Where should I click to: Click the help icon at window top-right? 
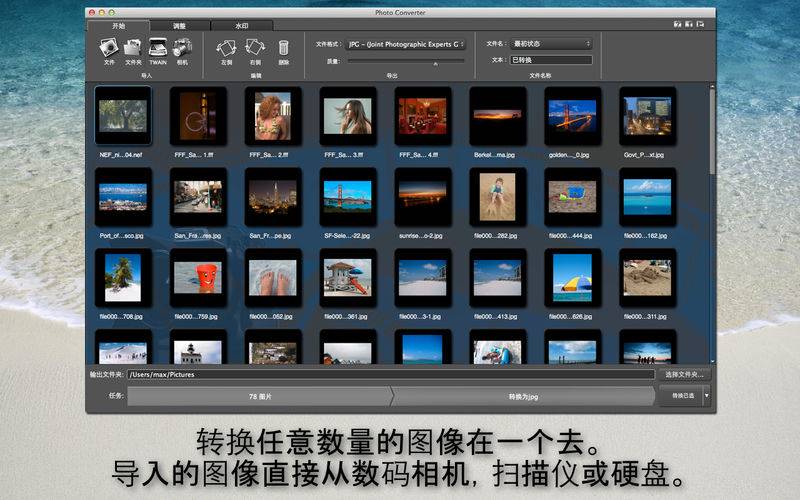click(x=679, y=24)
